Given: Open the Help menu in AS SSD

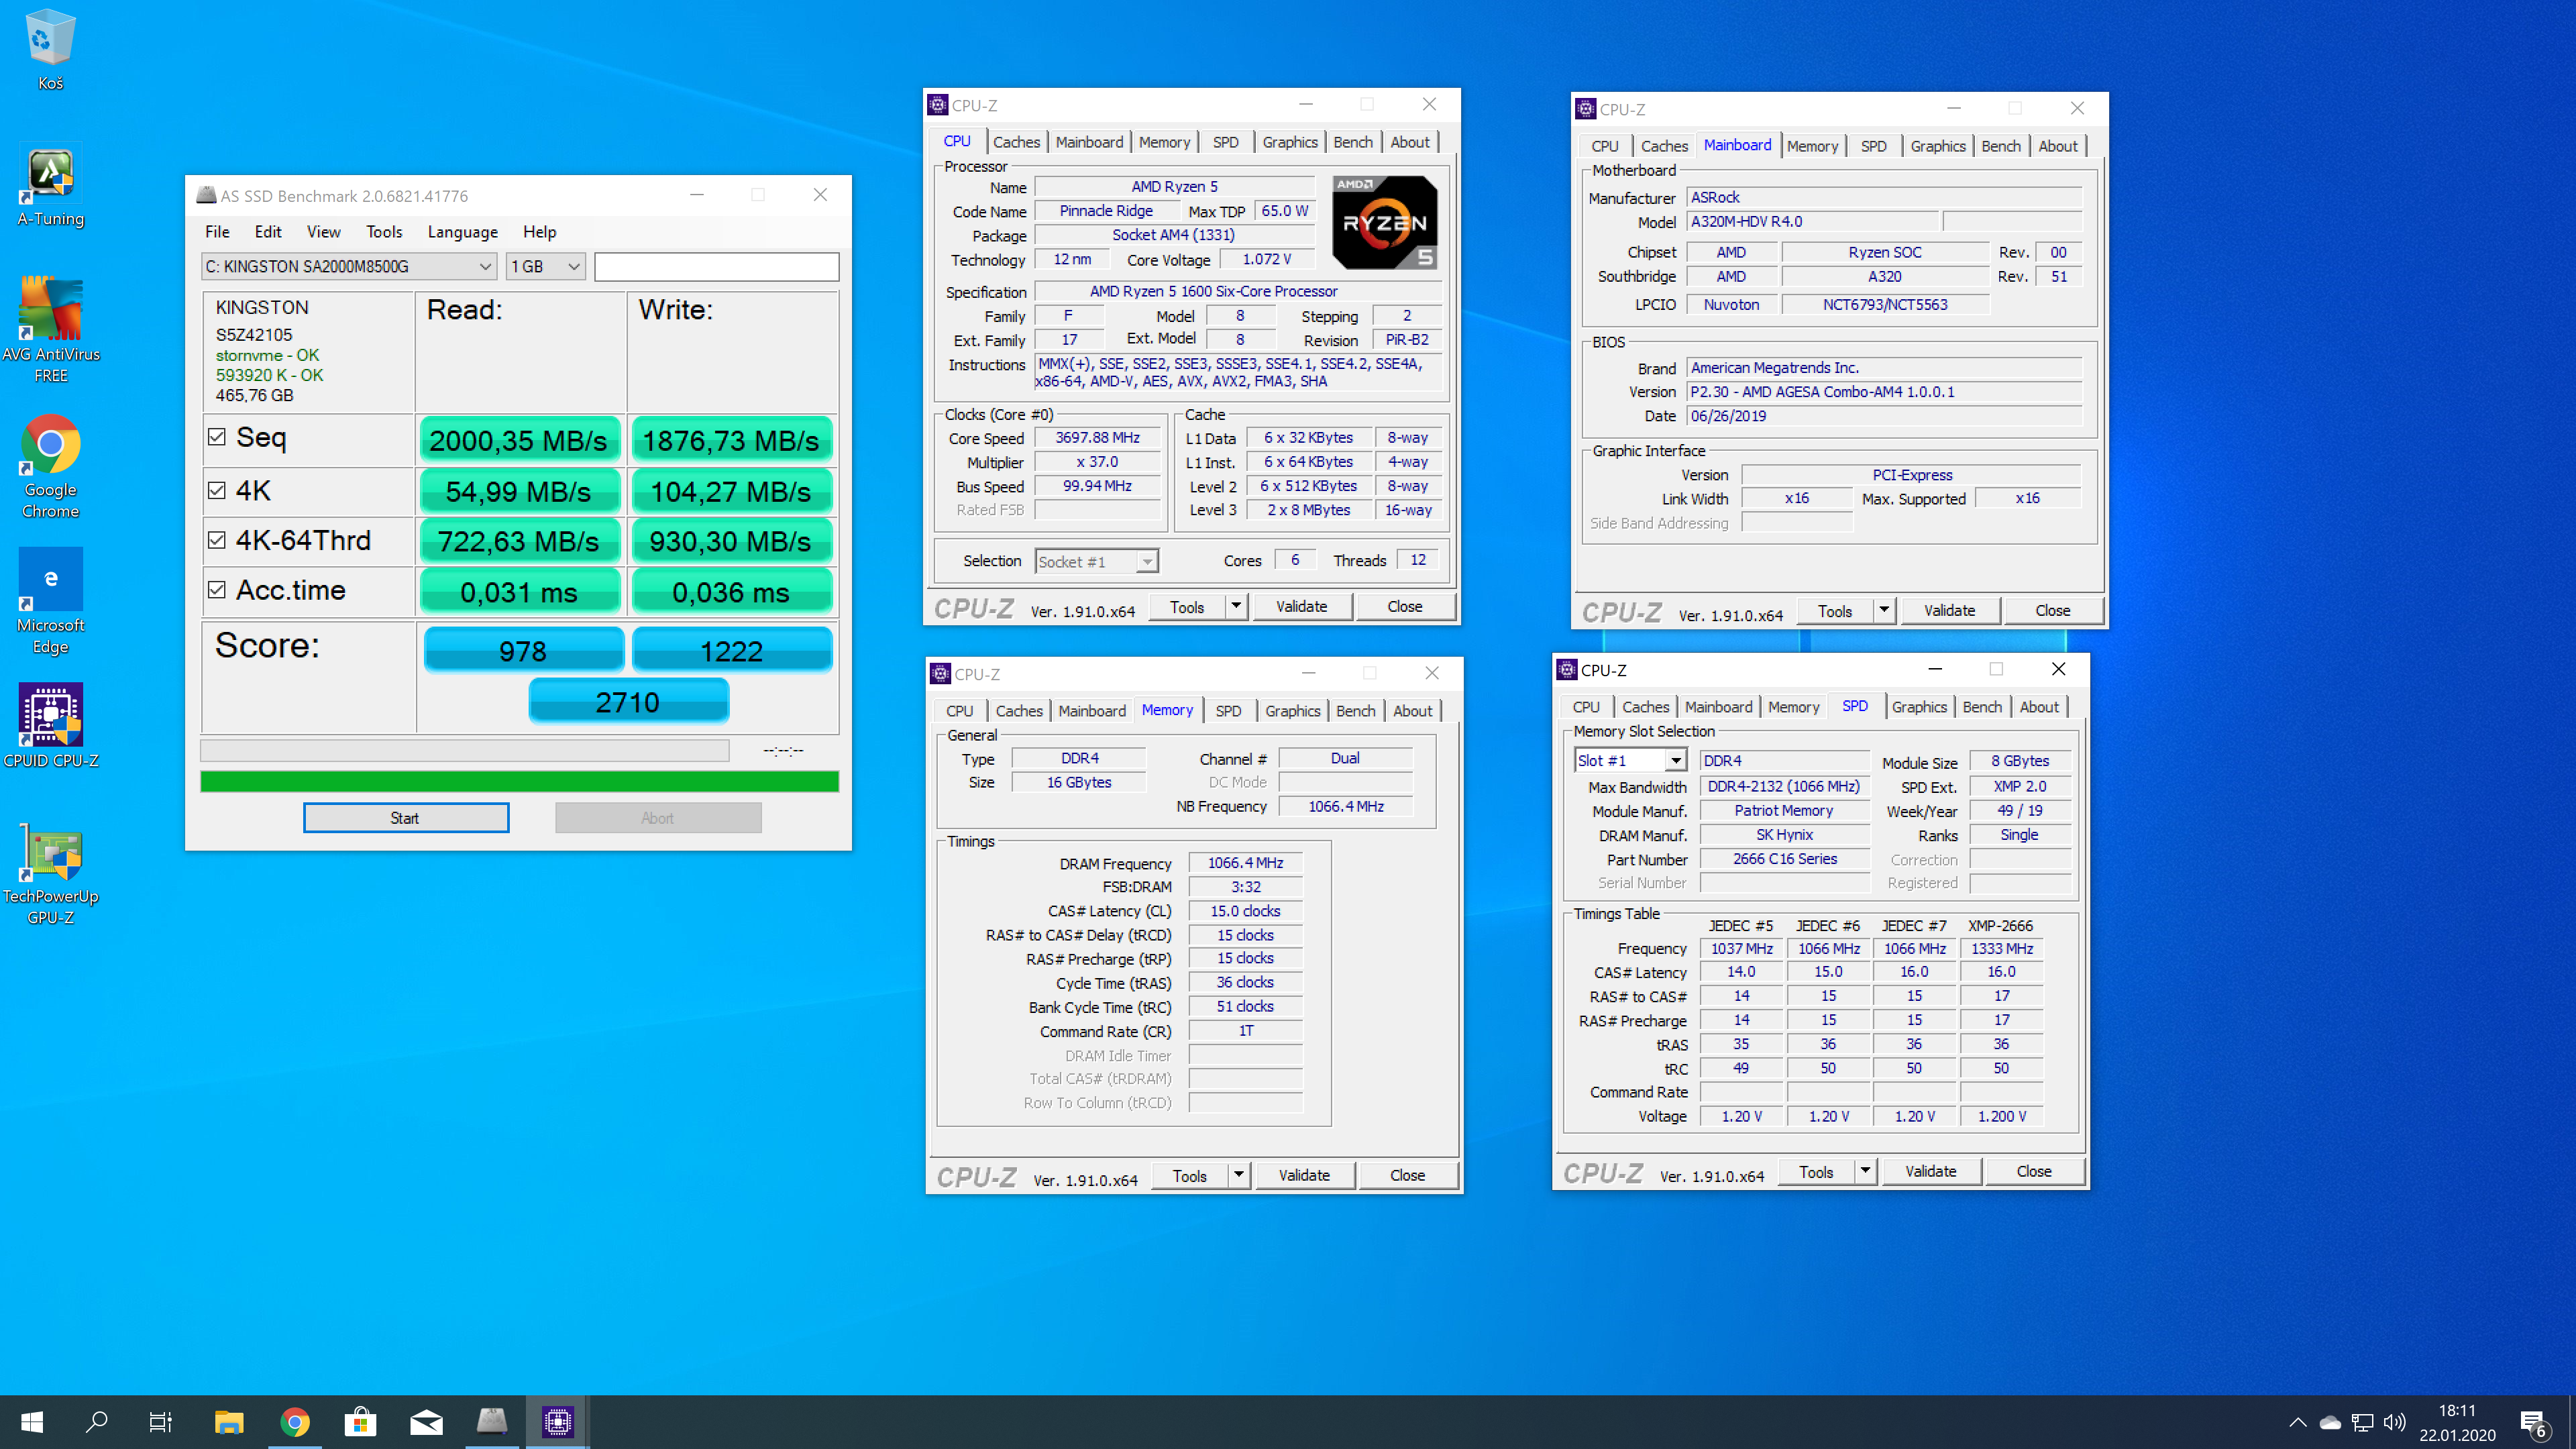Looking at the screenshot, I should click(539, 231).
